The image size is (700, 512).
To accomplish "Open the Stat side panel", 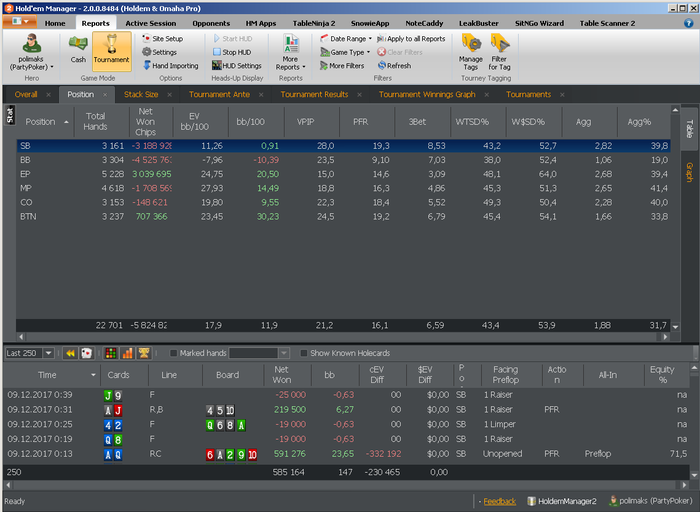I will click(x=10, y=115).
